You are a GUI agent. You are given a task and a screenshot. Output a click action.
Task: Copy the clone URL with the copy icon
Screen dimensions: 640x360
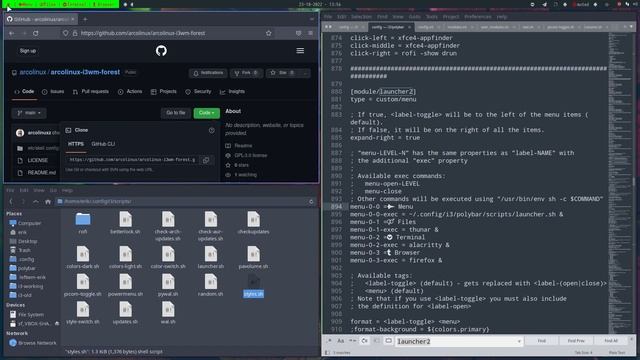point(206,160)
